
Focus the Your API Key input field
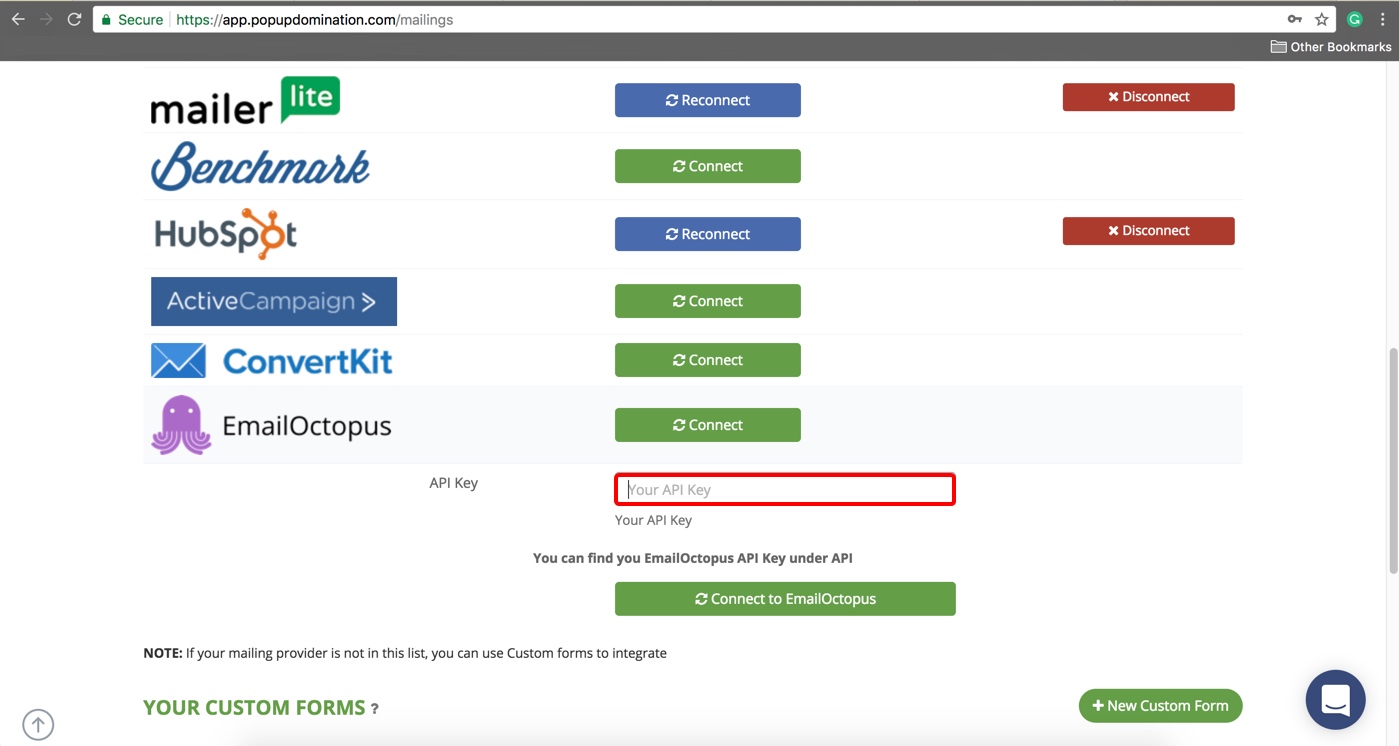[x=785, y=489]
